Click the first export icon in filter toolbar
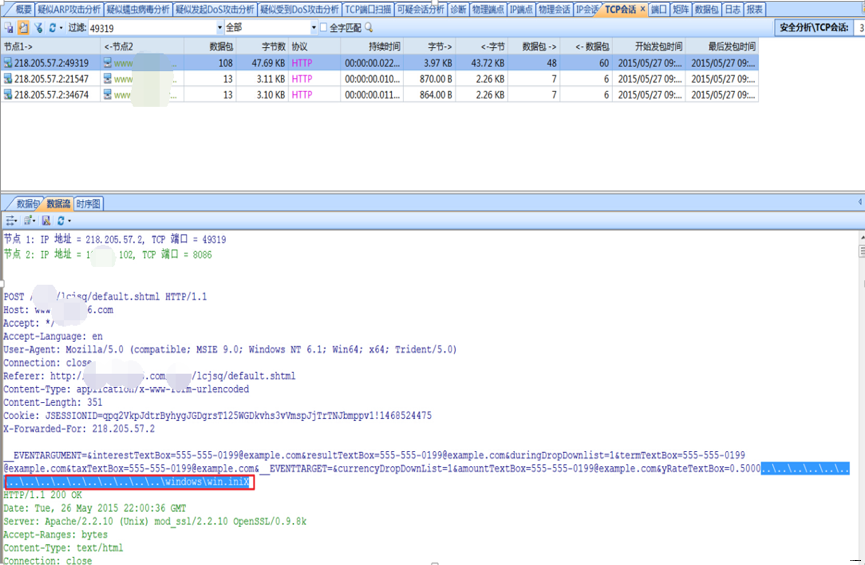Screen dimensions: 865x565 point(9,28)
